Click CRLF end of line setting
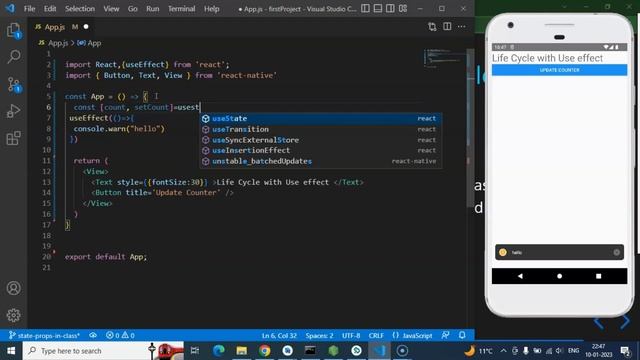This screenshot has width=640, height=360. click(376, 336)
